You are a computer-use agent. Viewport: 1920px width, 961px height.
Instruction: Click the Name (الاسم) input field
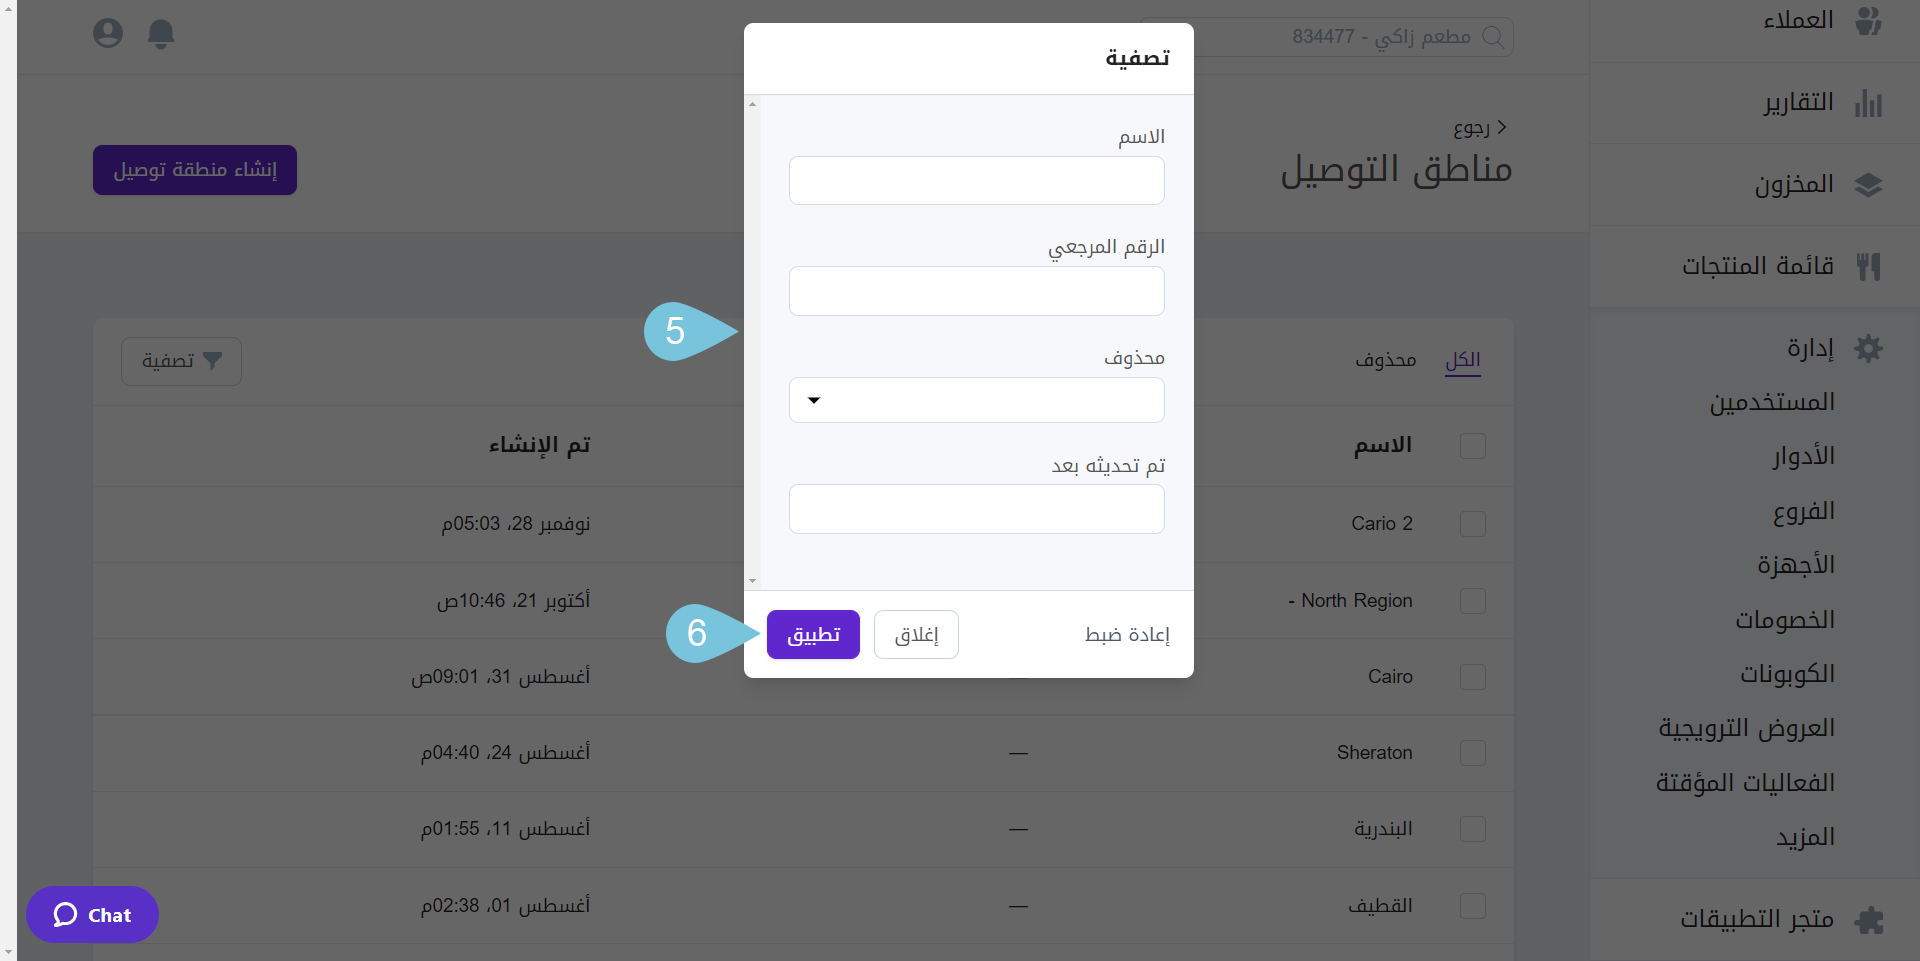[976, 181]
